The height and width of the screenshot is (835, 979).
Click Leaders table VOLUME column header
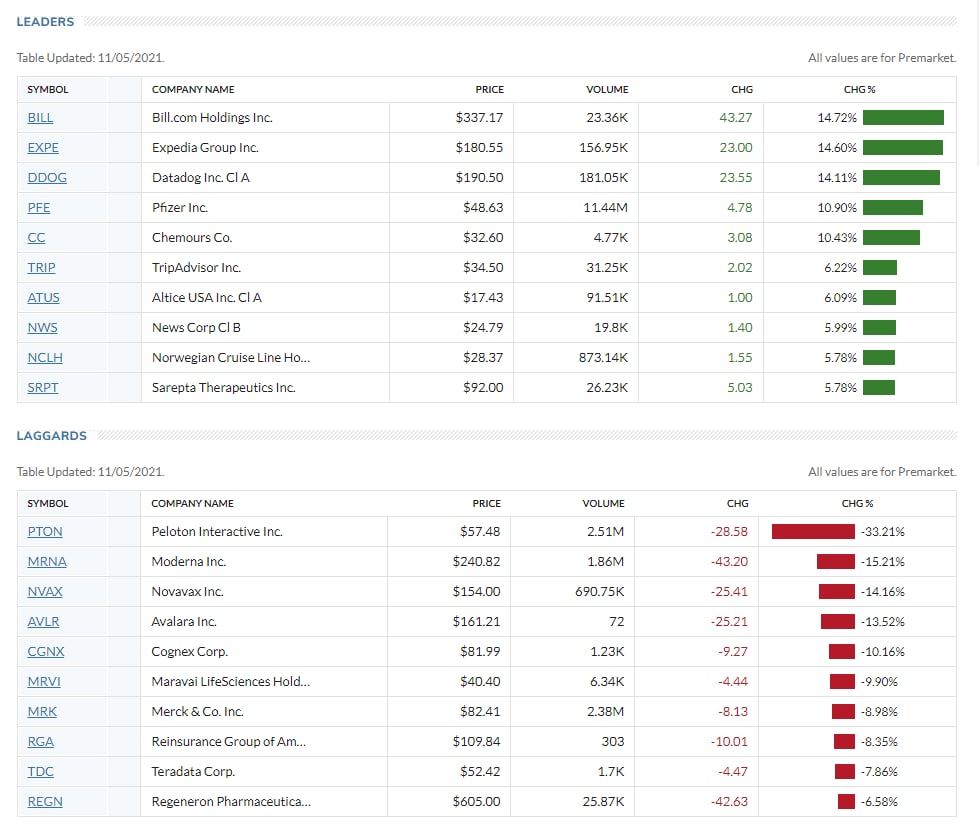pyautogui.click(x=608, y=89)
